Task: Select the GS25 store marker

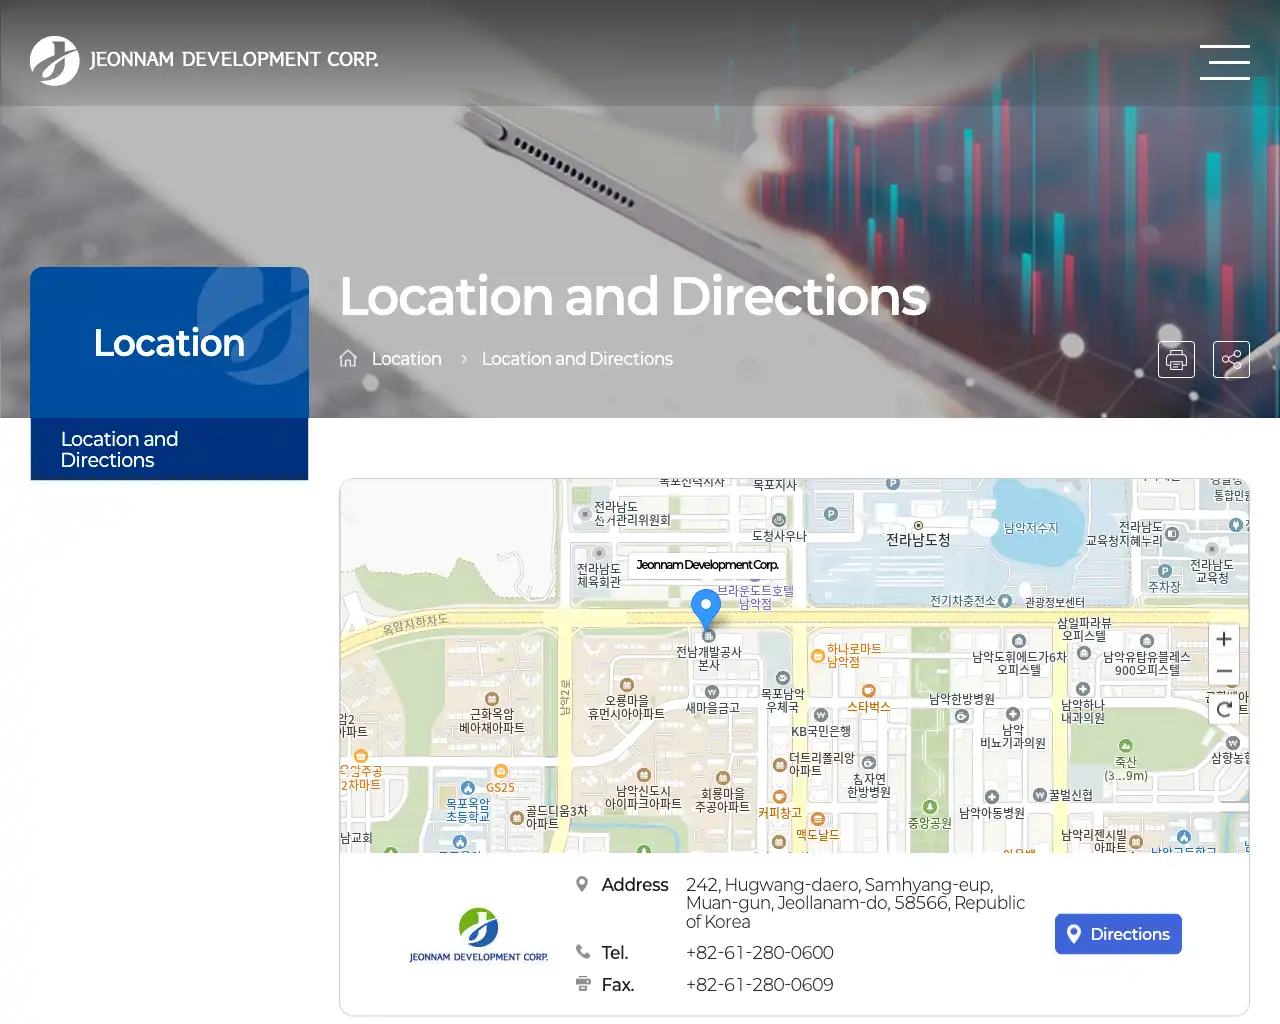Action: tap(501, 771)
